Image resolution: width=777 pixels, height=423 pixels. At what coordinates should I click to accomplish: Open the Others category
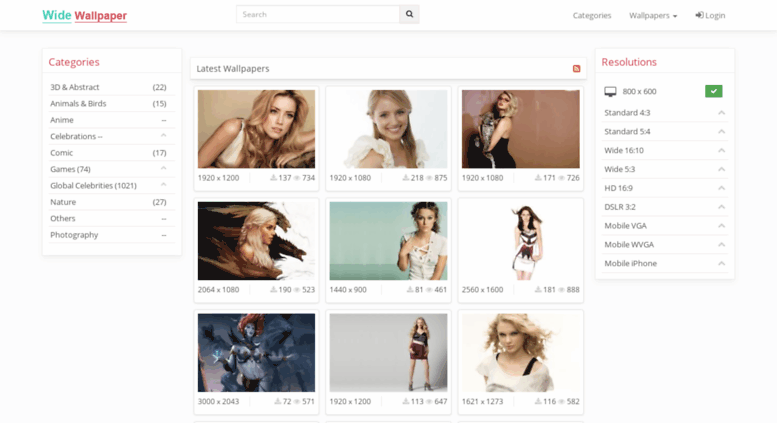62,218
